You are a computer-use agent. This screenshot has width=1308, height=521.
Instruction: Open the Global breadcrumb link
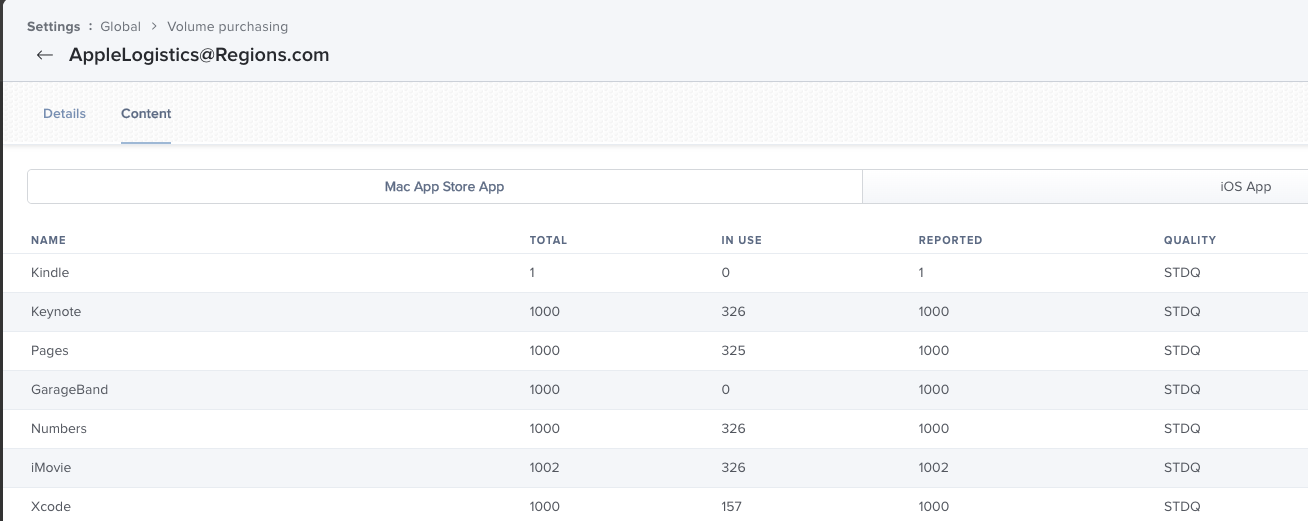tap(120, 26)
